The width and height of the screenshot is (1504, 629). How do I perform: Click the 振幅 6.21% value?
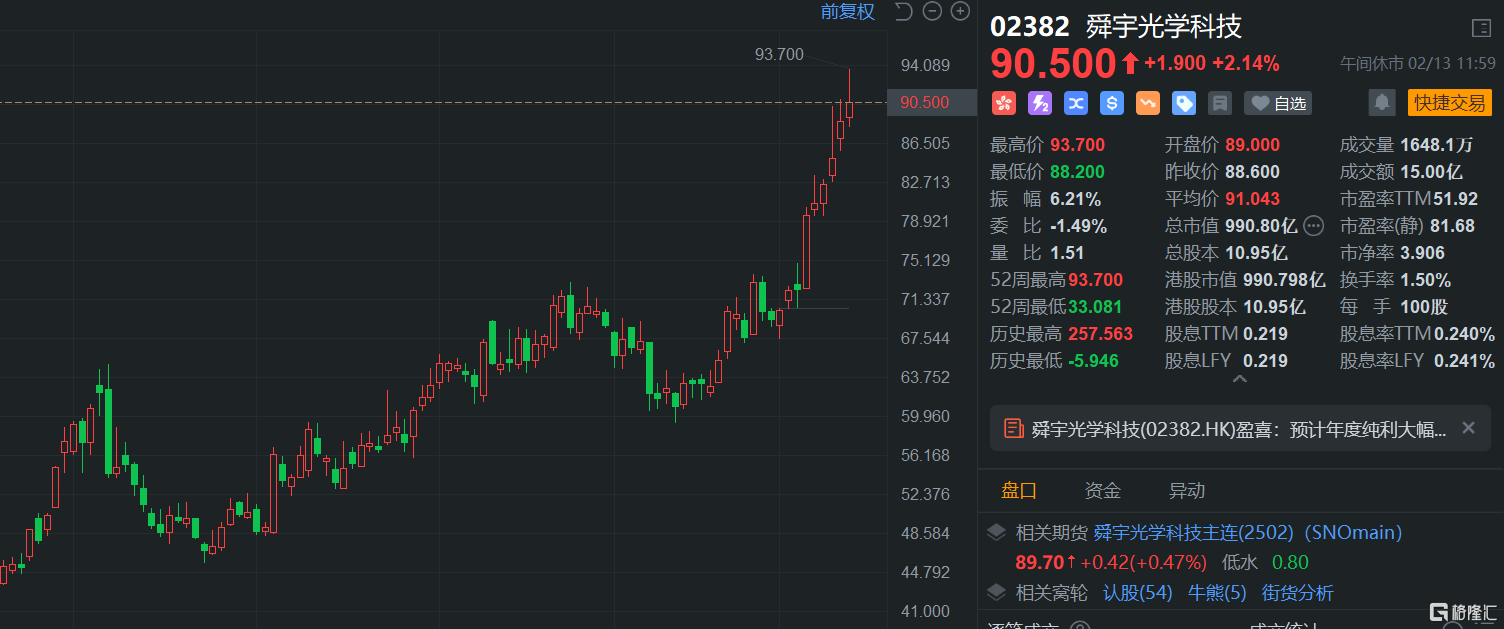click(x=1075, y=199)
